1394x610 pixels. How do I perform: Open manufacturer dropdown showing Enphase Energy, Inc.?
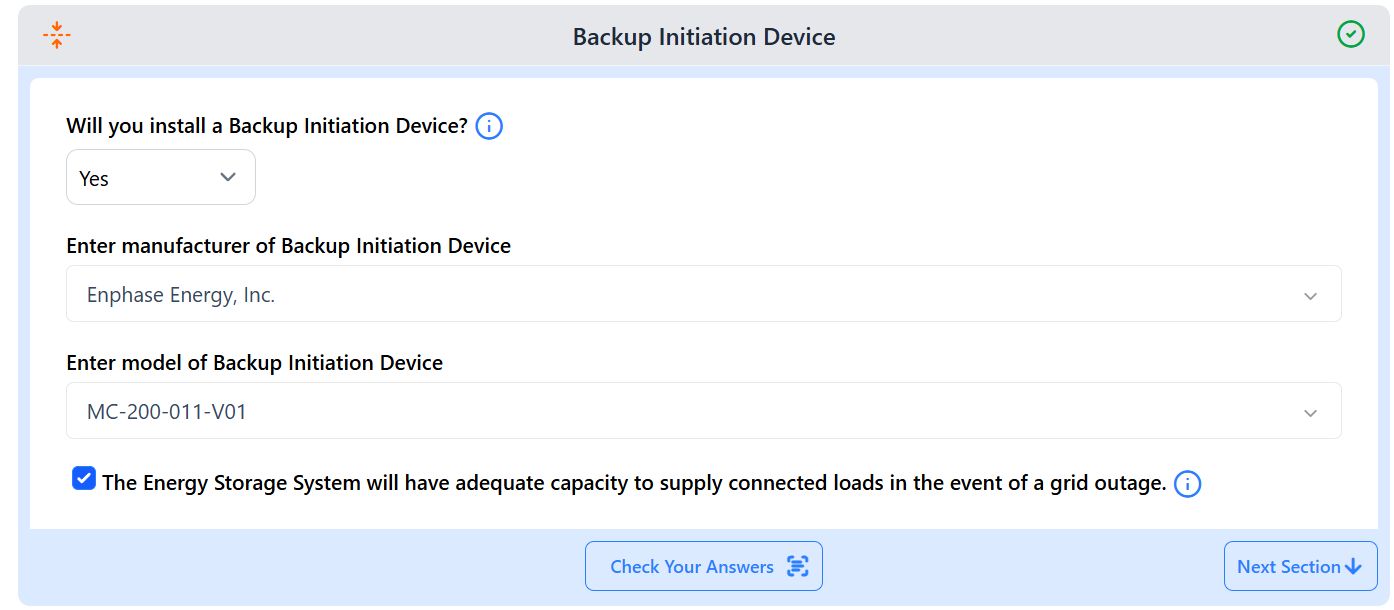click(704, 294)
